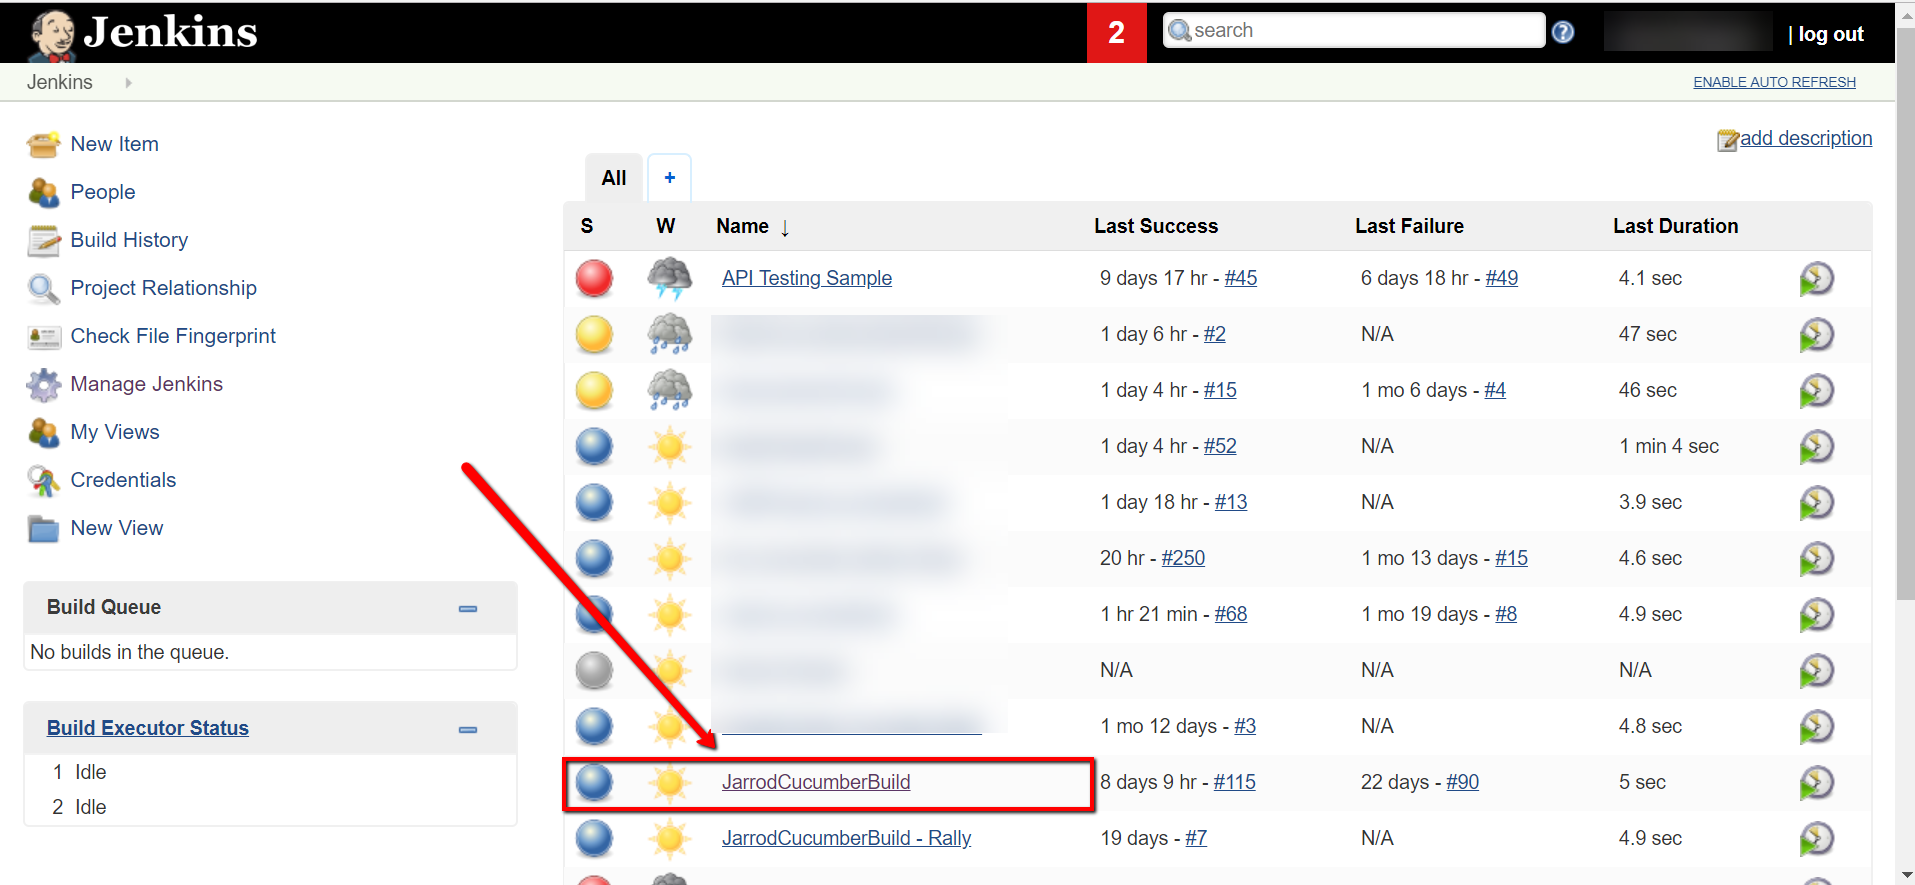
Task: Sort by the Last Success column header
Action: [1156, 226]
